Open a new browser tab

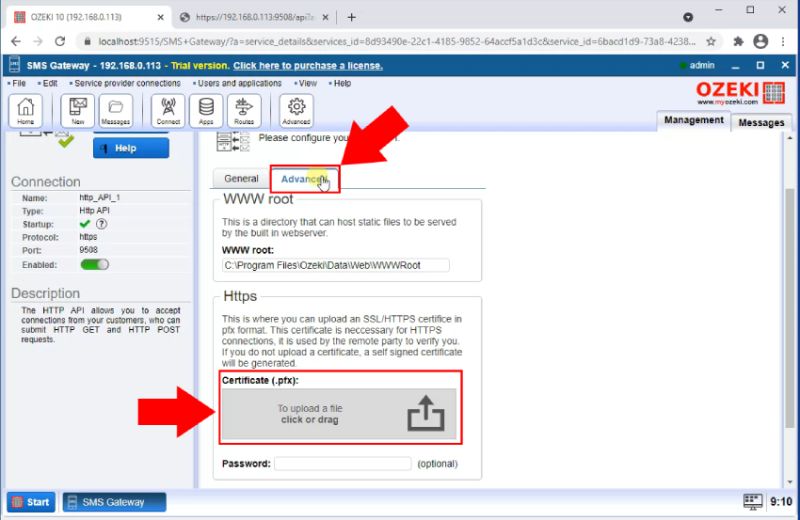[x=352, y=17]
